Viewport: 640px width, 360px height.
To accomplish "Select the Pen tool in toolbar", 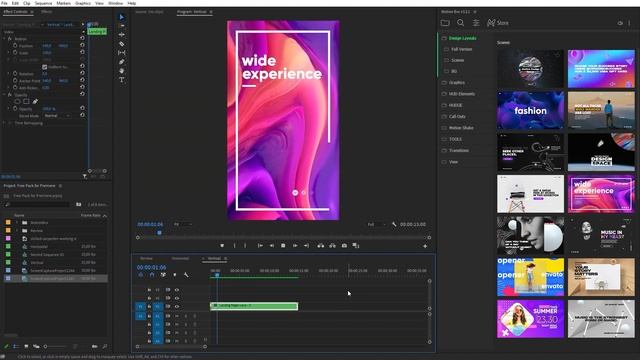I will (x=122, y=62).
